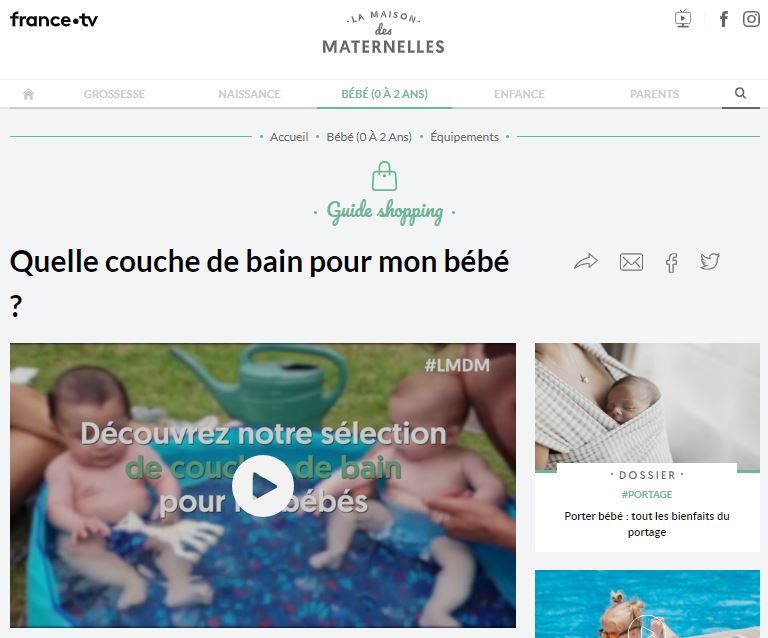Open the Instagram icon in header
Image resolution: width=768 pixels, height=638 pixels.
[751, 19]
